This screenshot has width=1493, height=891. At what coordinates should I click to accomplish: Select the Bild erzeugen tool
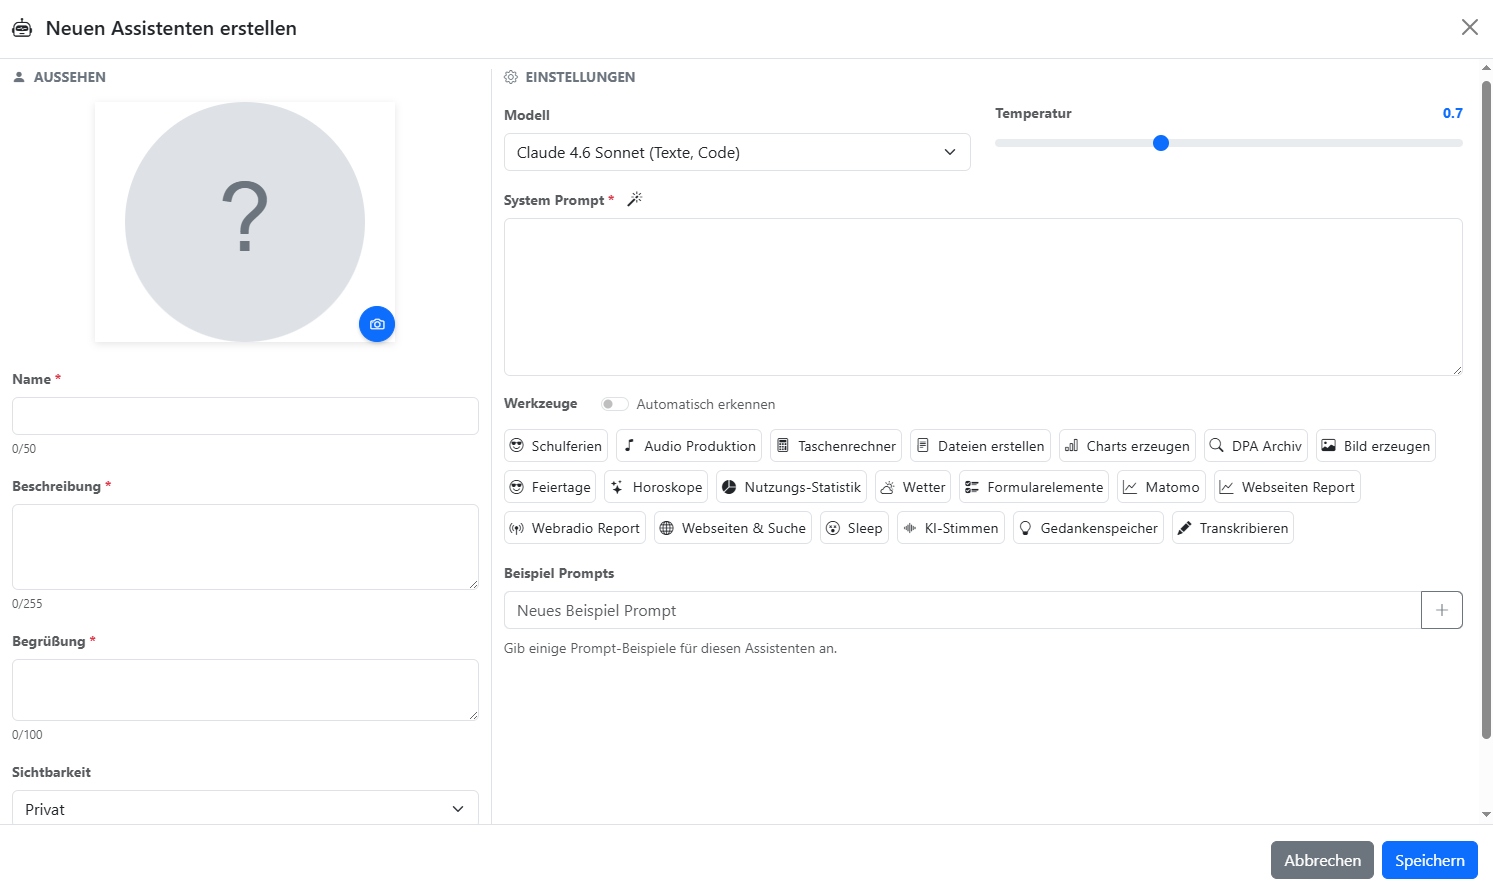click(x=1375, y=446)
